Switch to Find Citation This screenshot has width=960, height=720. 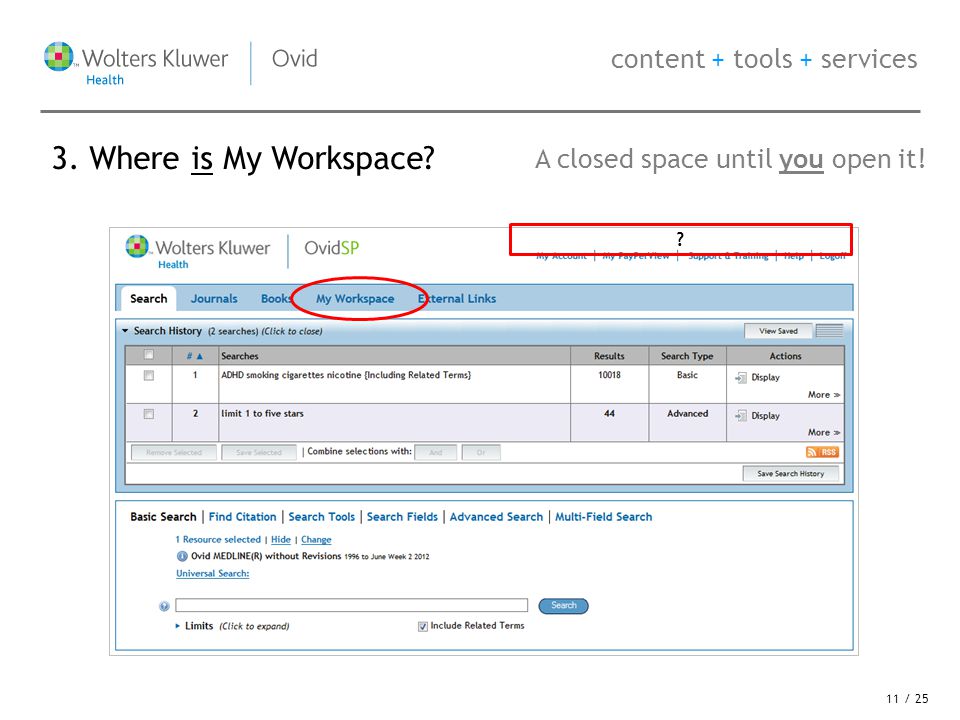tap(242, 517)
